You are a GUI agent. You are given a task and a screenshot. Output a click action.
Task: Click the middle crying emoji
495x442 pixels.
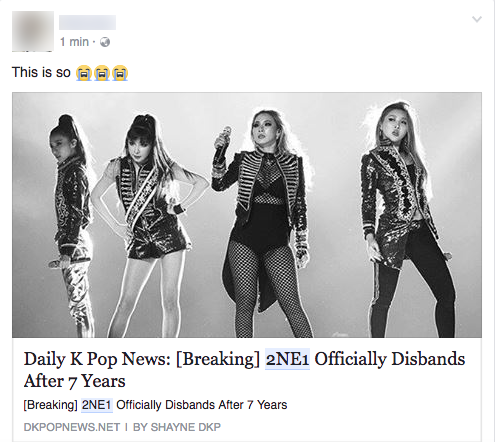102,73
